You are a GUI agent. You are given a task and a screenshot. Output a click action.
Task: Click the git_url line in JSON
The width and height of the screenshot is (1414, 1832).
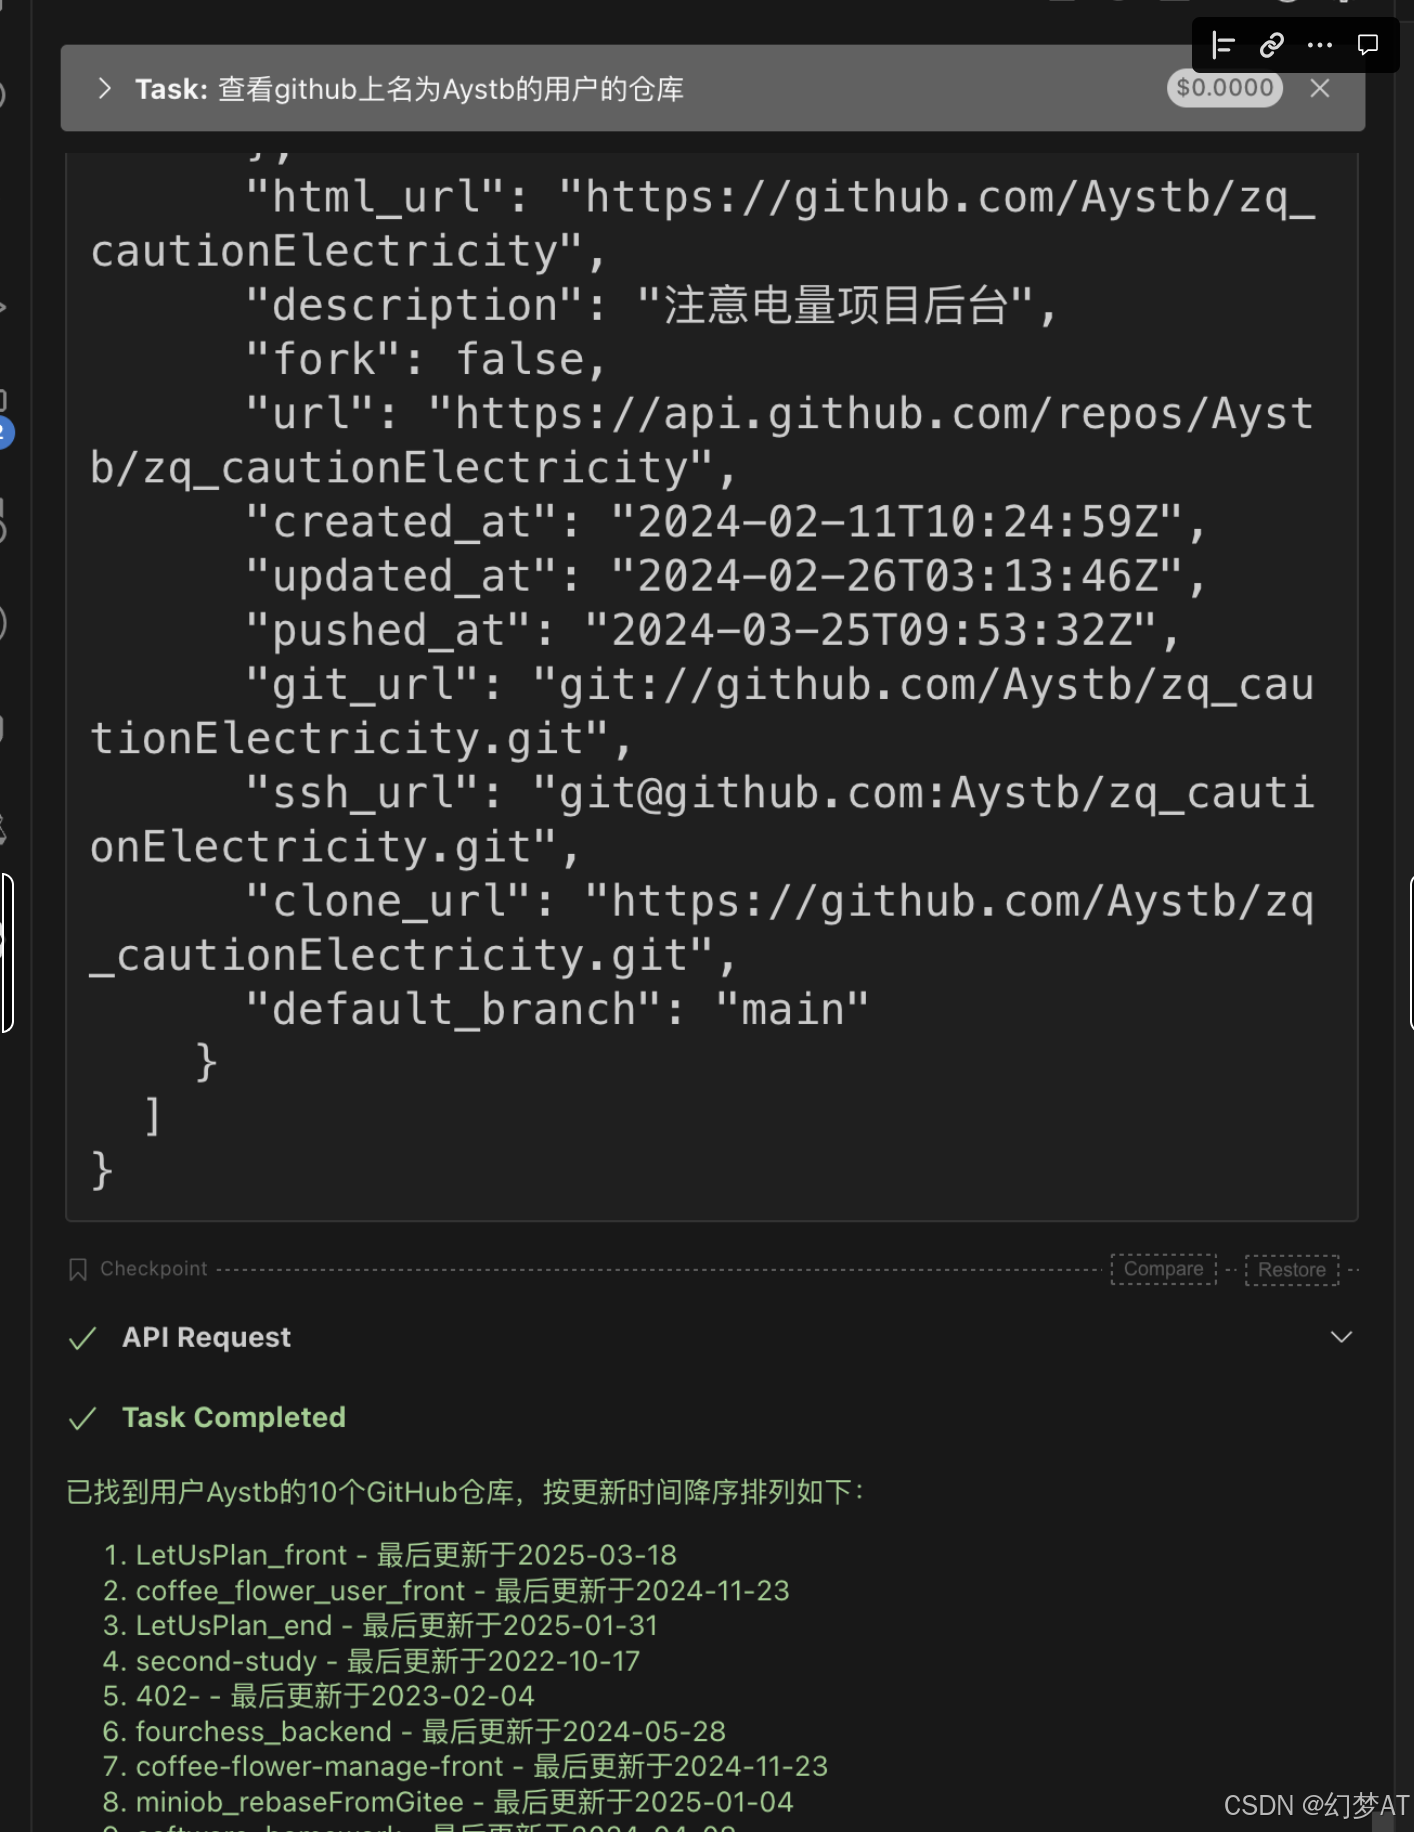pos(702,711)
